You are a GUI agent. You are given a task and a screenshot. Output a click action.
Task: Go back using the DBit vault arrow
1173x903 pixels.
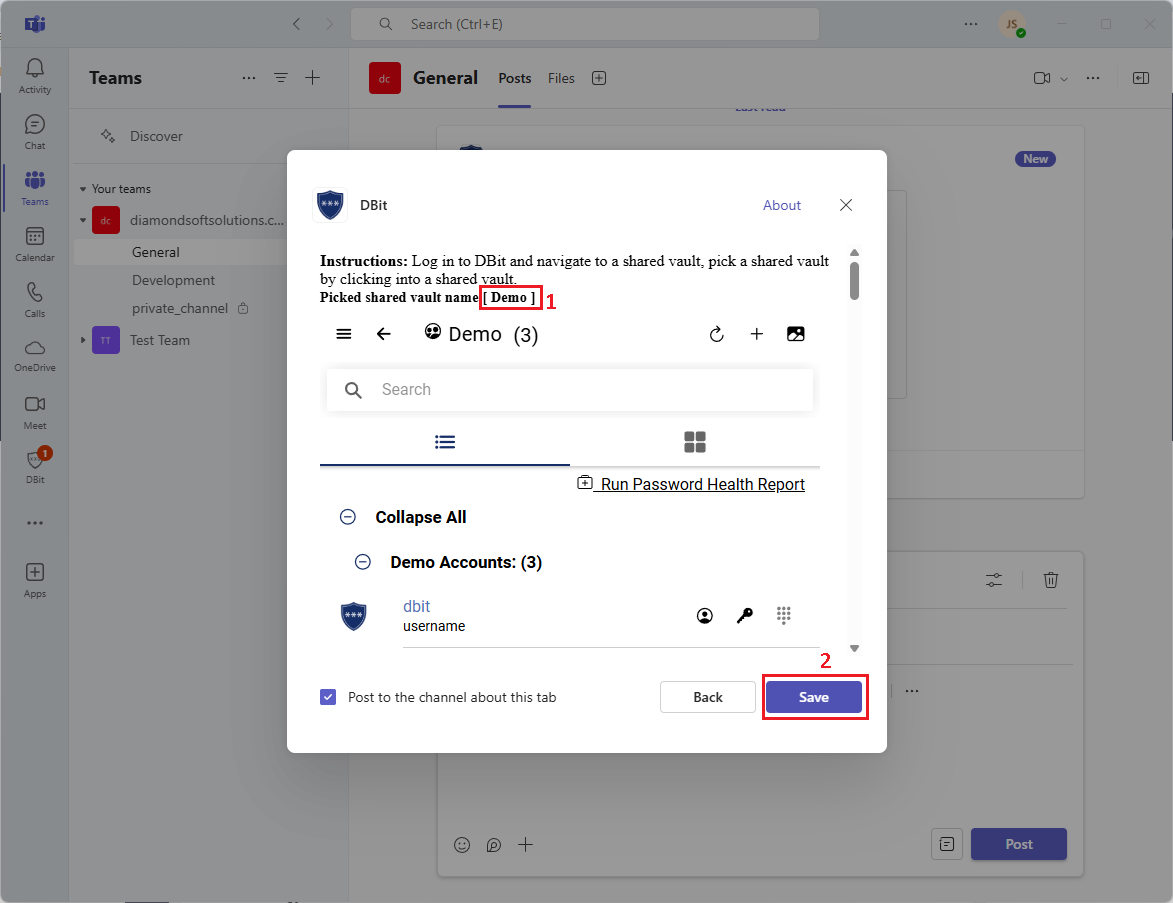(384, 334)
